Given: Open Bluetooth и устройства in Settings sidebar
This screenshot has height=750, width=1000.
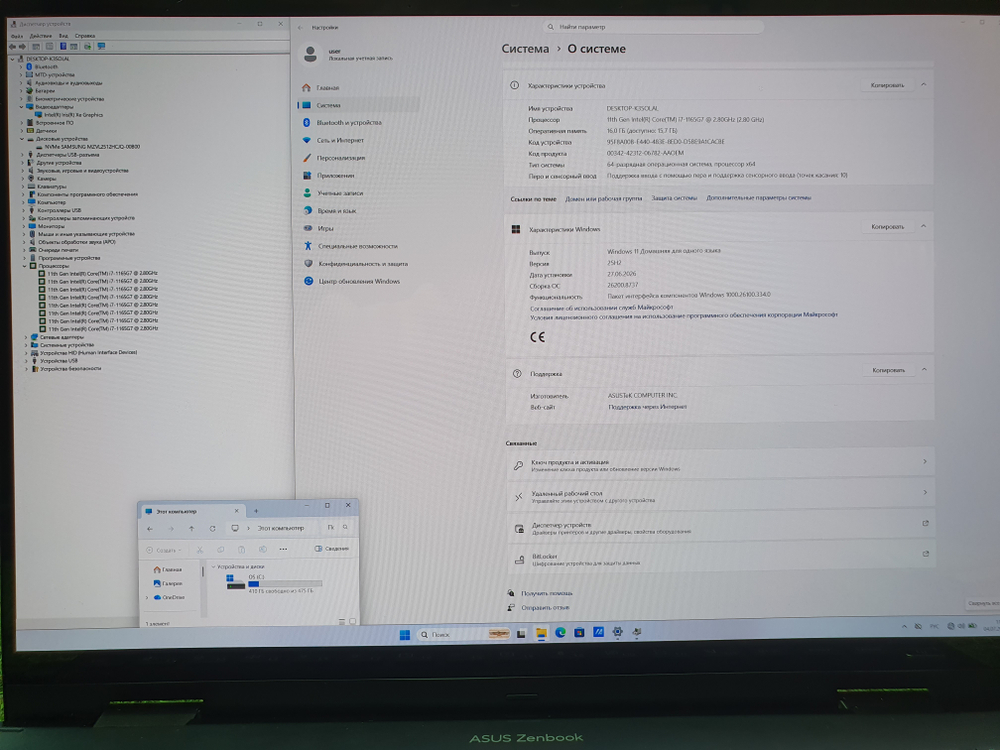Looking at the screenshot, I should pos(348,122).
